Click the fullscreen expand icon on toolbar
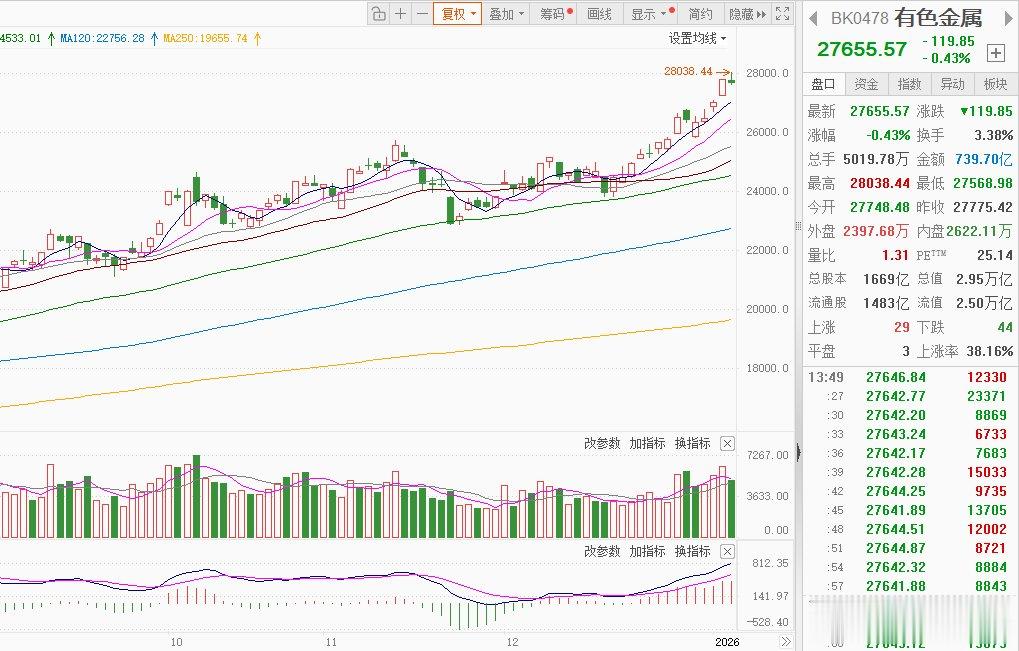The width and height of the screenshot is (1019, 651). point(782,14)
